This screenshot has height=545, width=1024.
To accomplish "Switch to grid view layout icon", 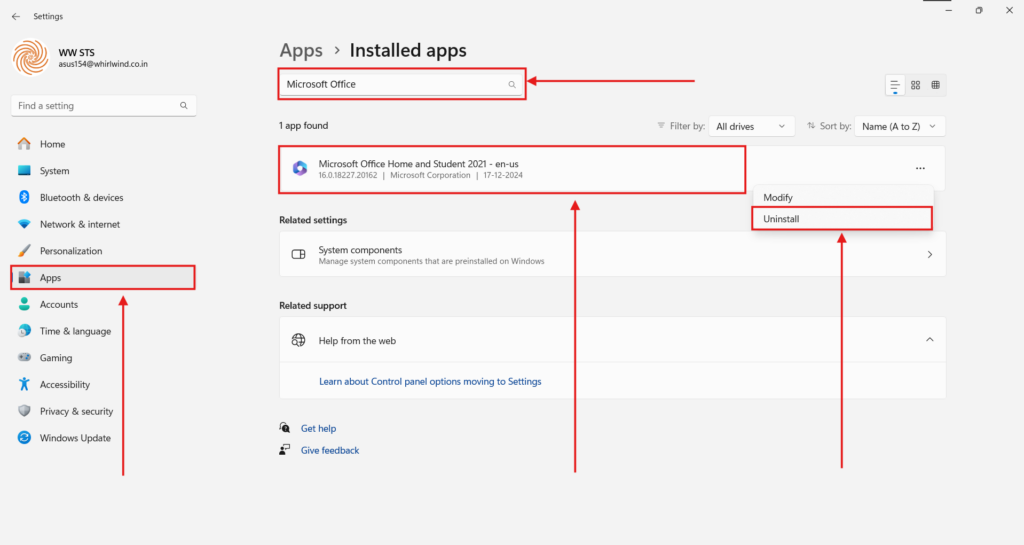I will click(915, 85).
